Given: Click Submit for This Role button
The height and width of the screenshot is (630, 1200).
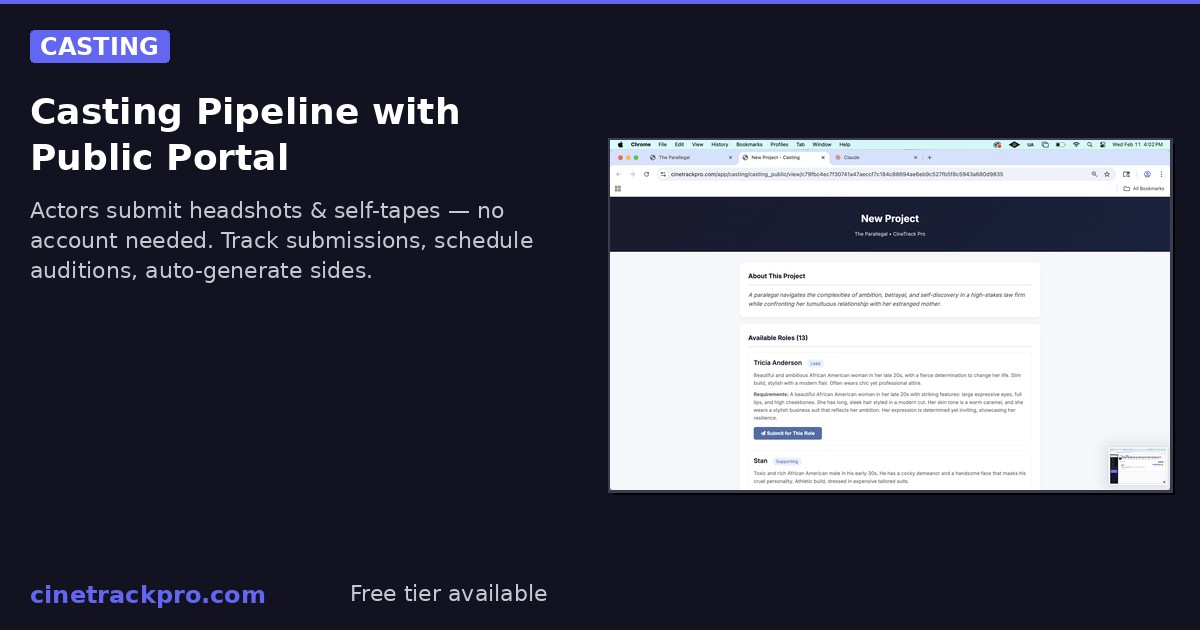Looking at the screenshot, I should point(787,433).
